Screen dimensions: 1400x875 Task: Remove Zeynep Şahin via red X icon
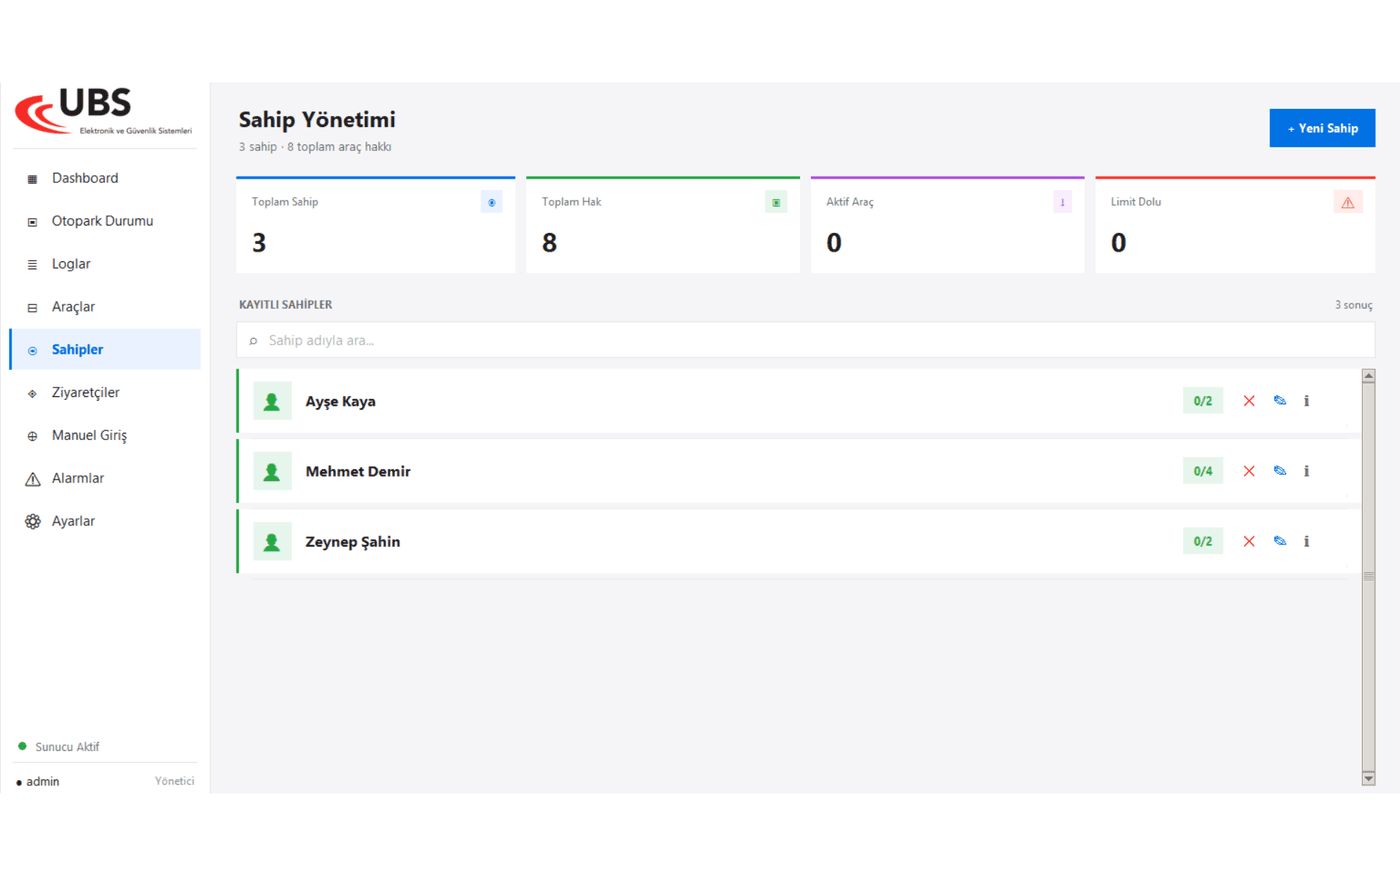1249,541
